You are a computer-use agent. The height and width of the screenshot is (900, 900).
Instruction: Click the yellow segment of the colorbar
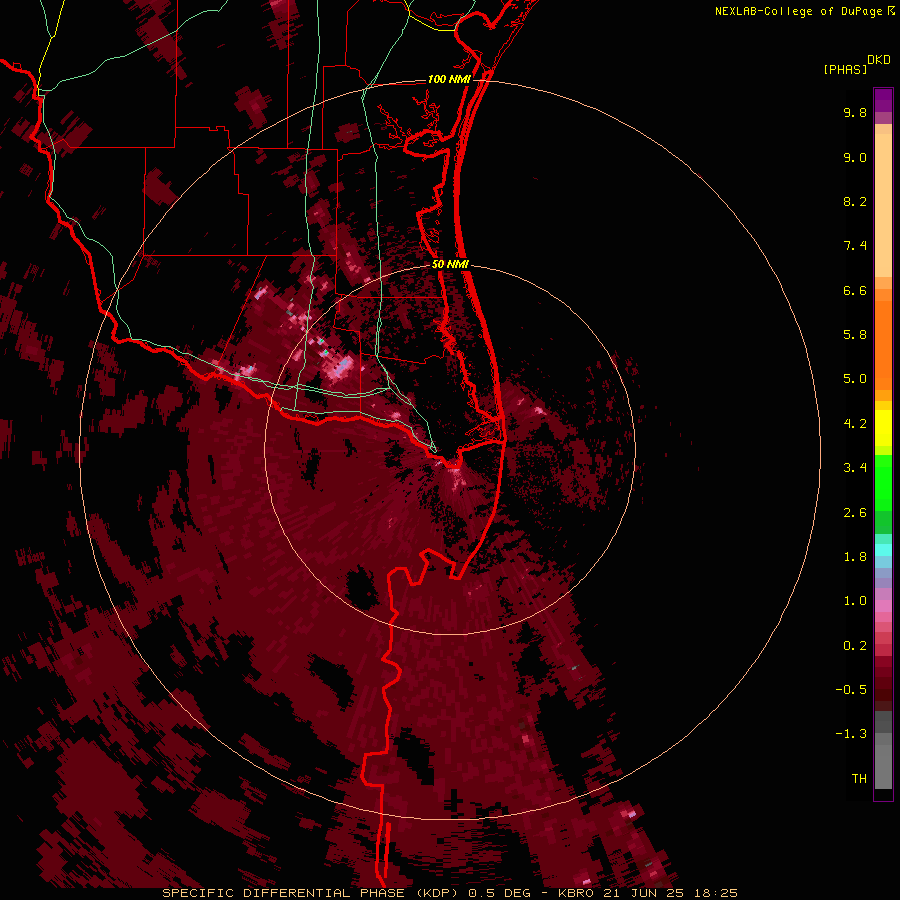tap(883, 428)
